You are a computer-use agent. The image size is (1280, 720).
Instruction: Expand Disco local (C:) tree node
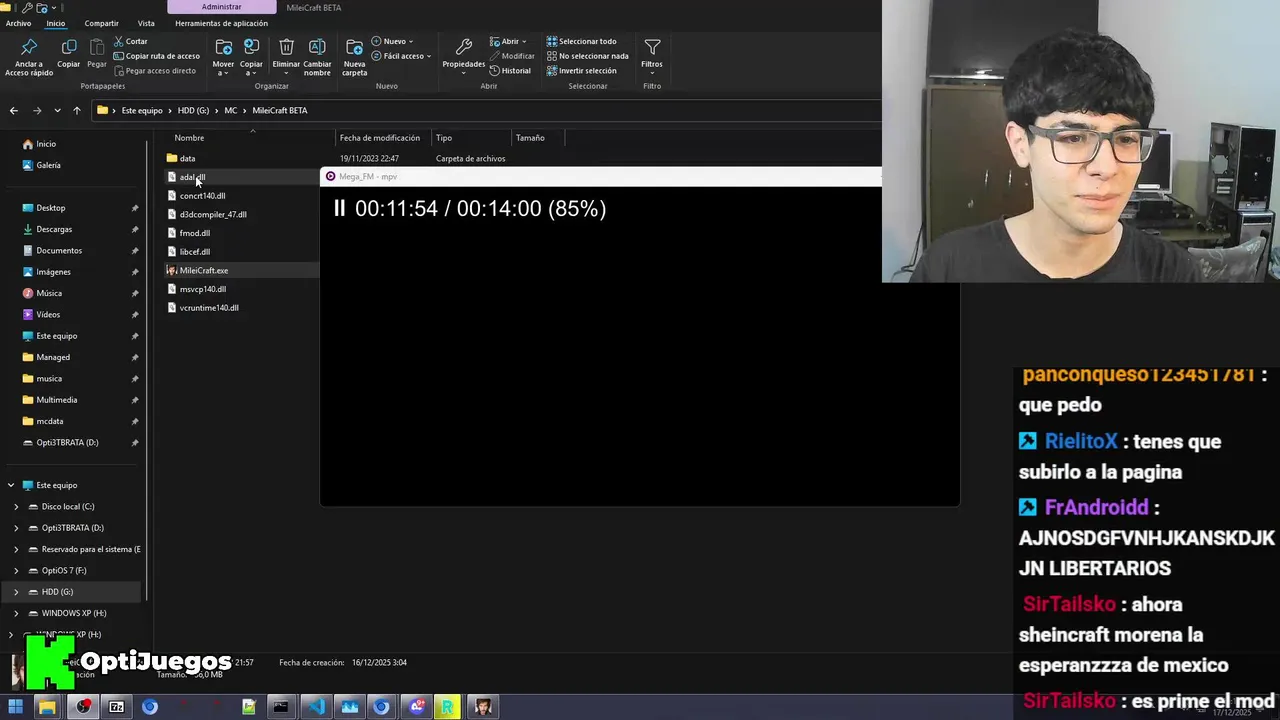tap(16, 506)
